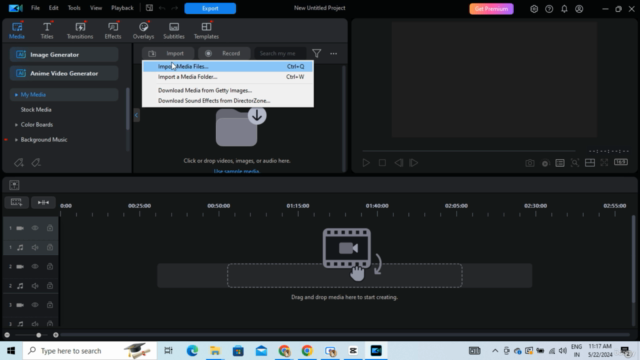640x360 pixels.
Task: Choose Import Media Files from menu
Action: point(228,66)
